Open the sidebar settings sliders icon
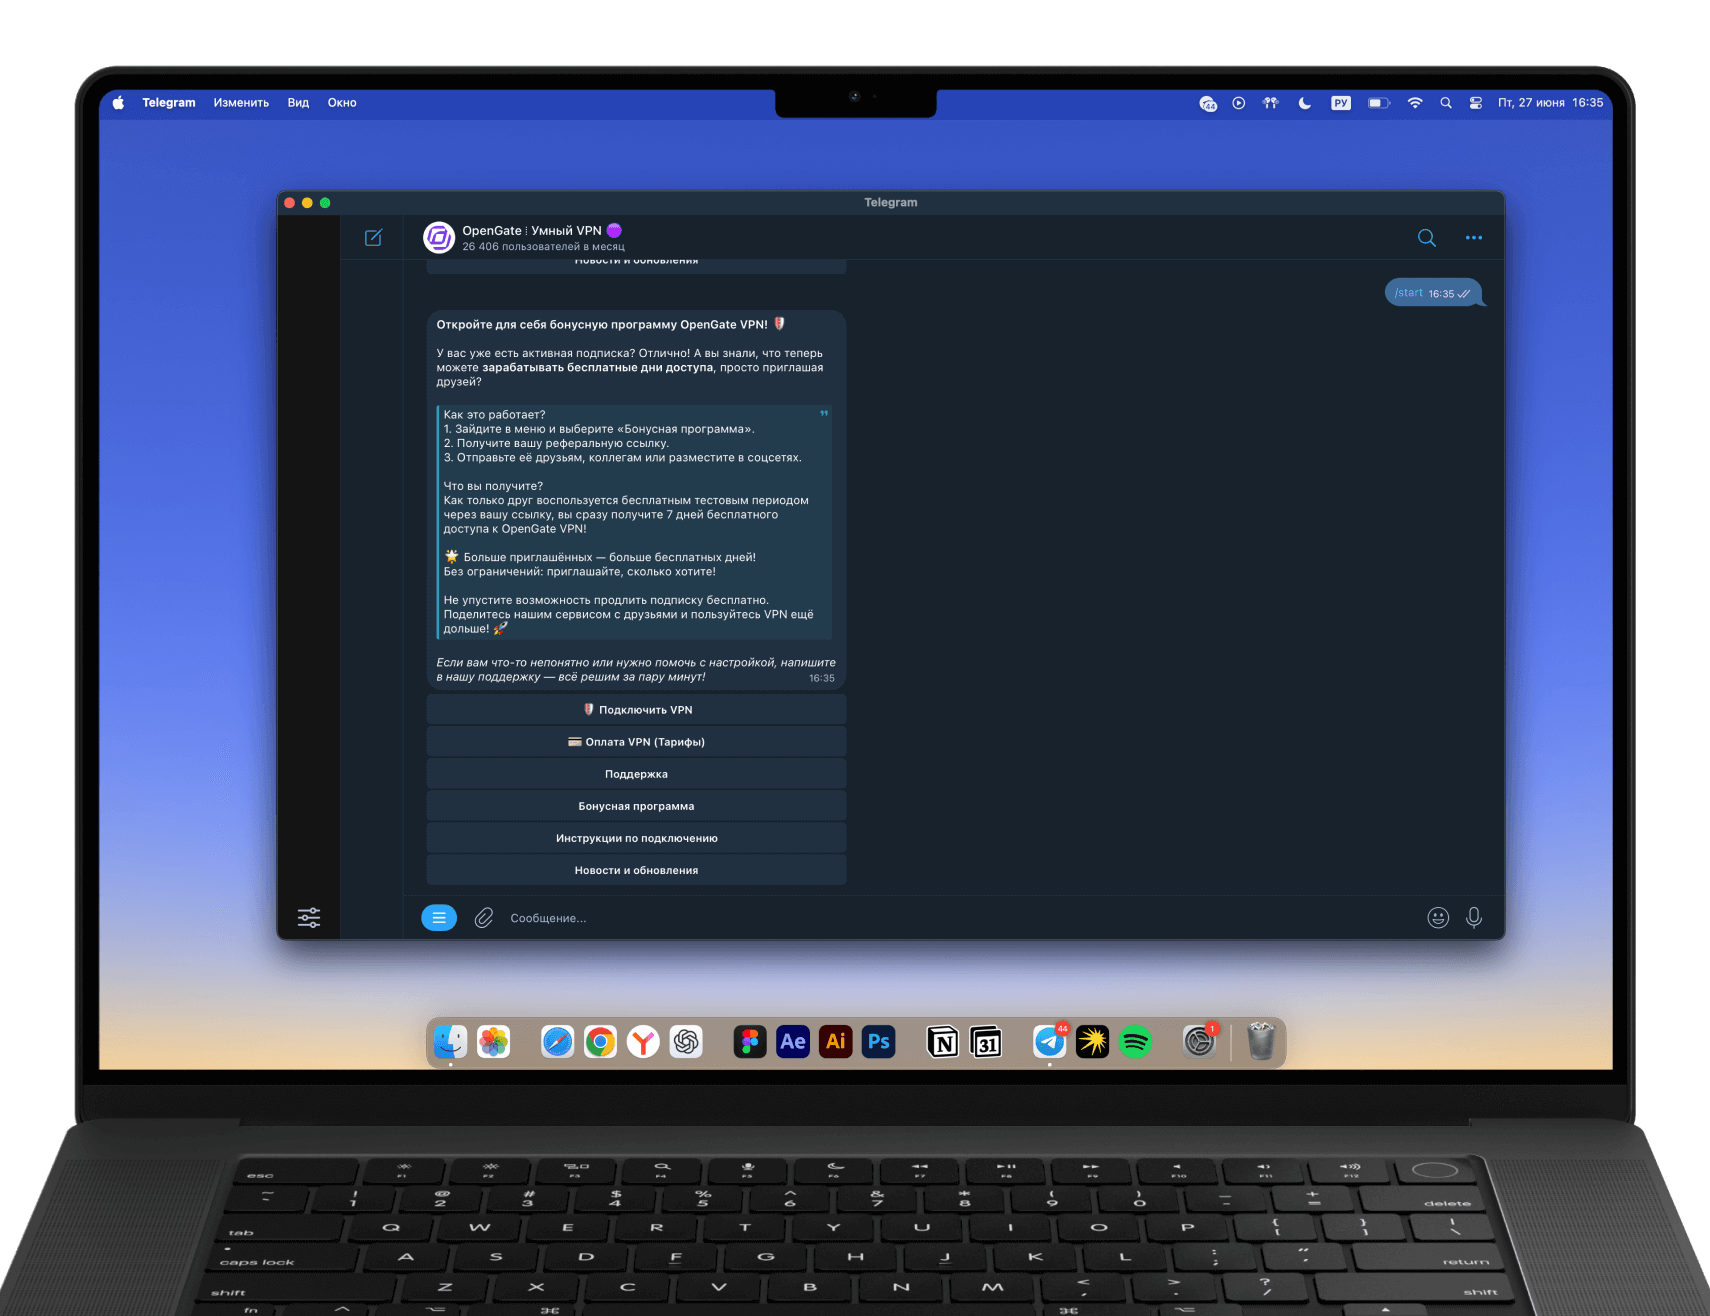 click(x=309, y=917)
